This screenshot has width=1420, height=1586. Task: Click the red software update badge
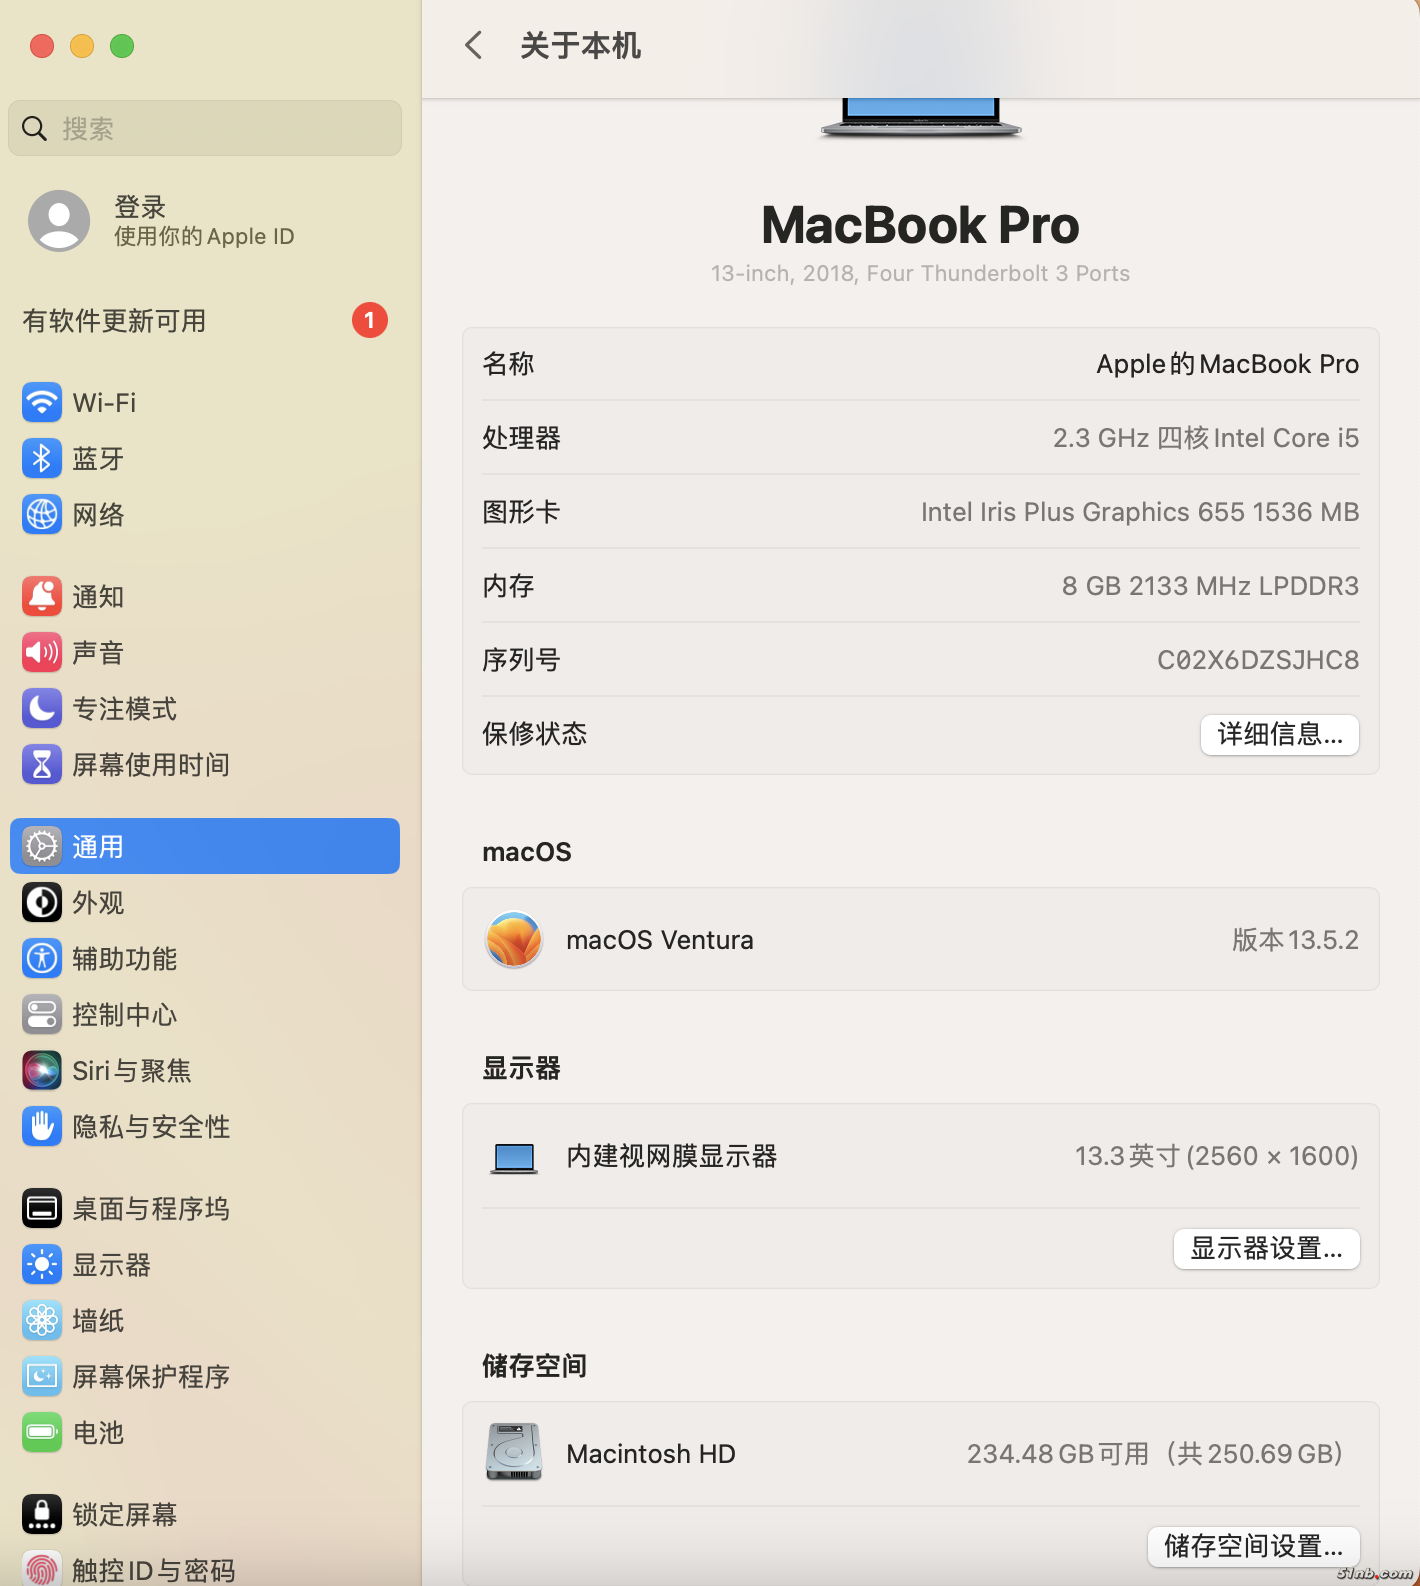point(369,320)
